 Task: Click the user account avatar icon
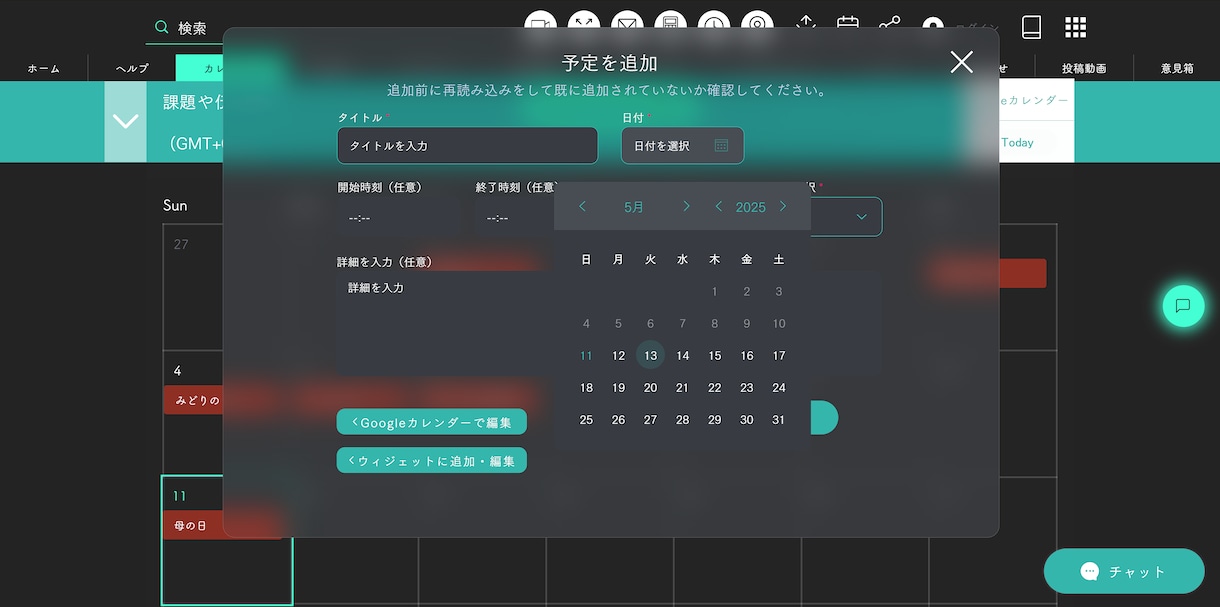click(x=933, y=27)
